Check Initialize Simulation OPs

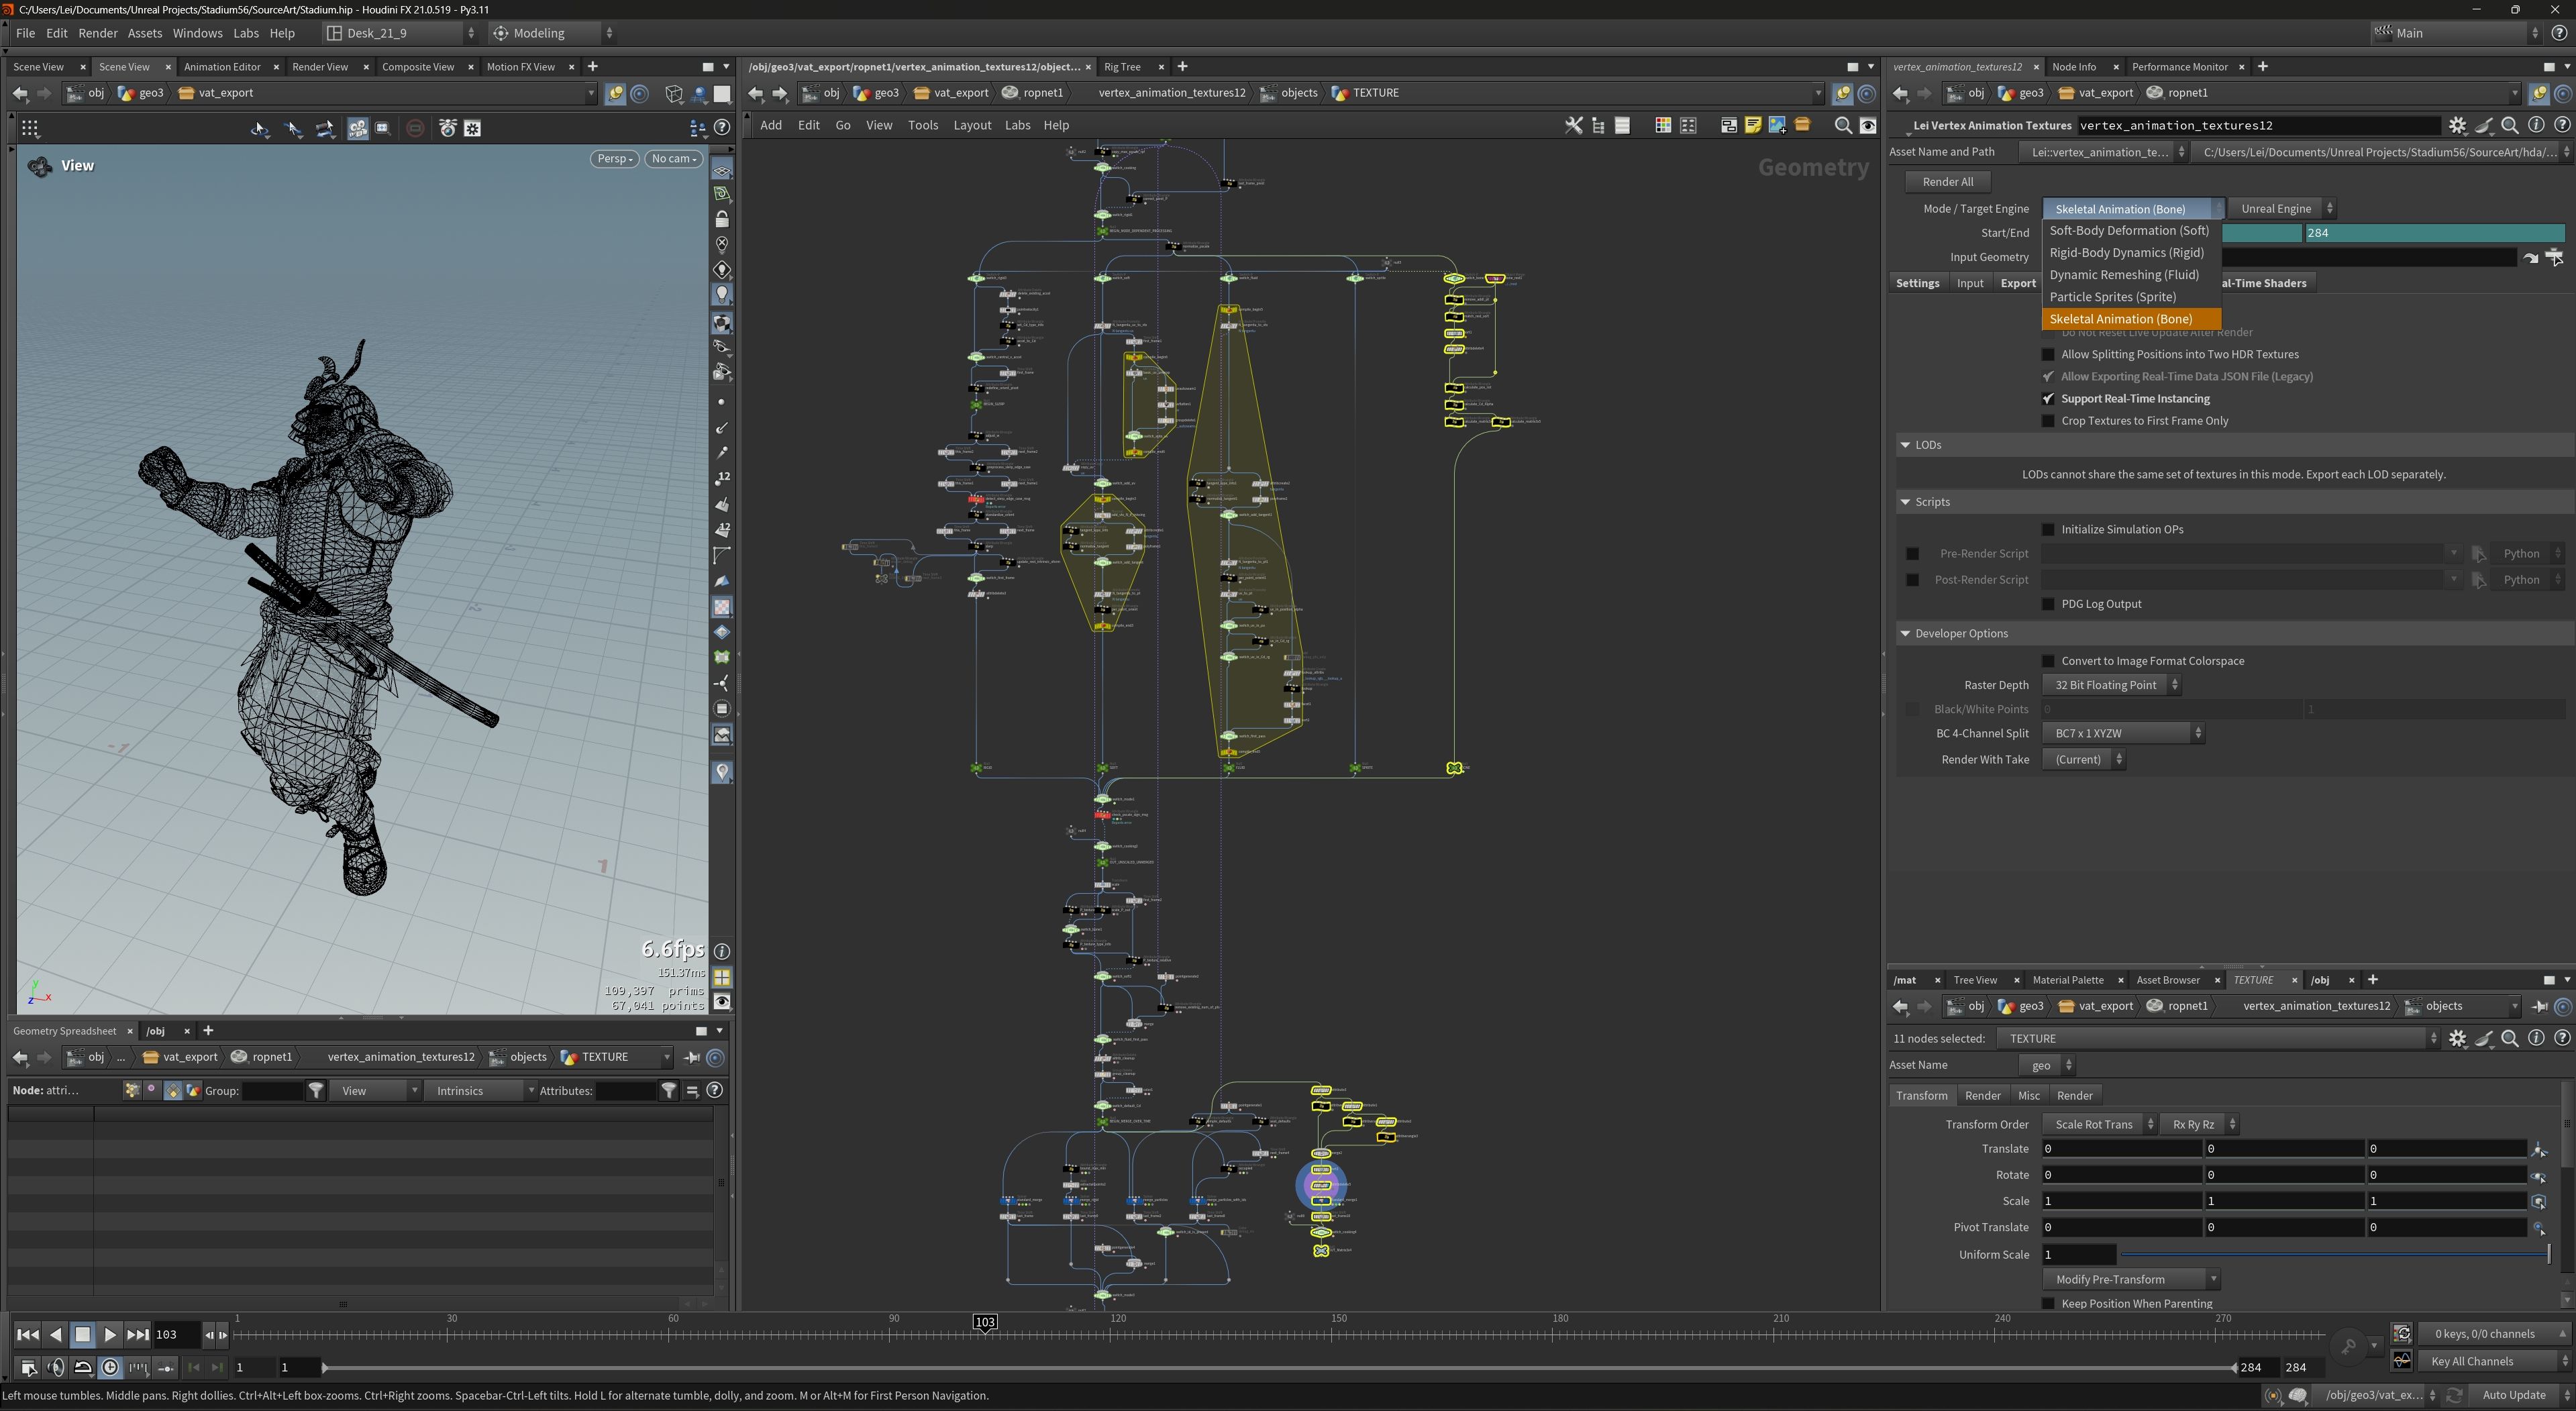(2048, 529)
